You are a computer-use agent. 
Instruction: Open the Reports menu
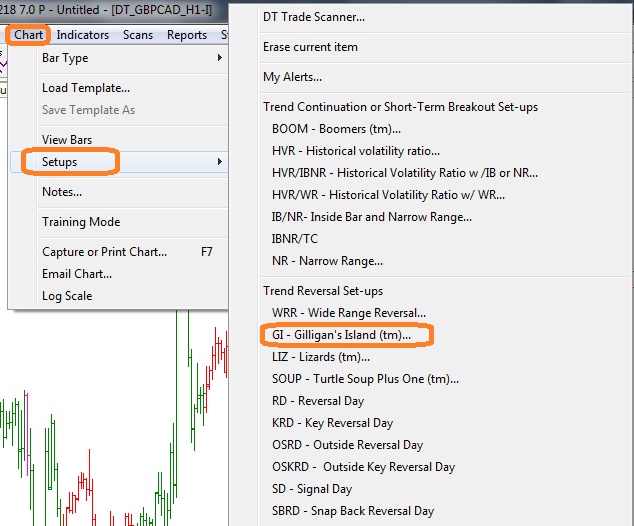tap(187, 35)
